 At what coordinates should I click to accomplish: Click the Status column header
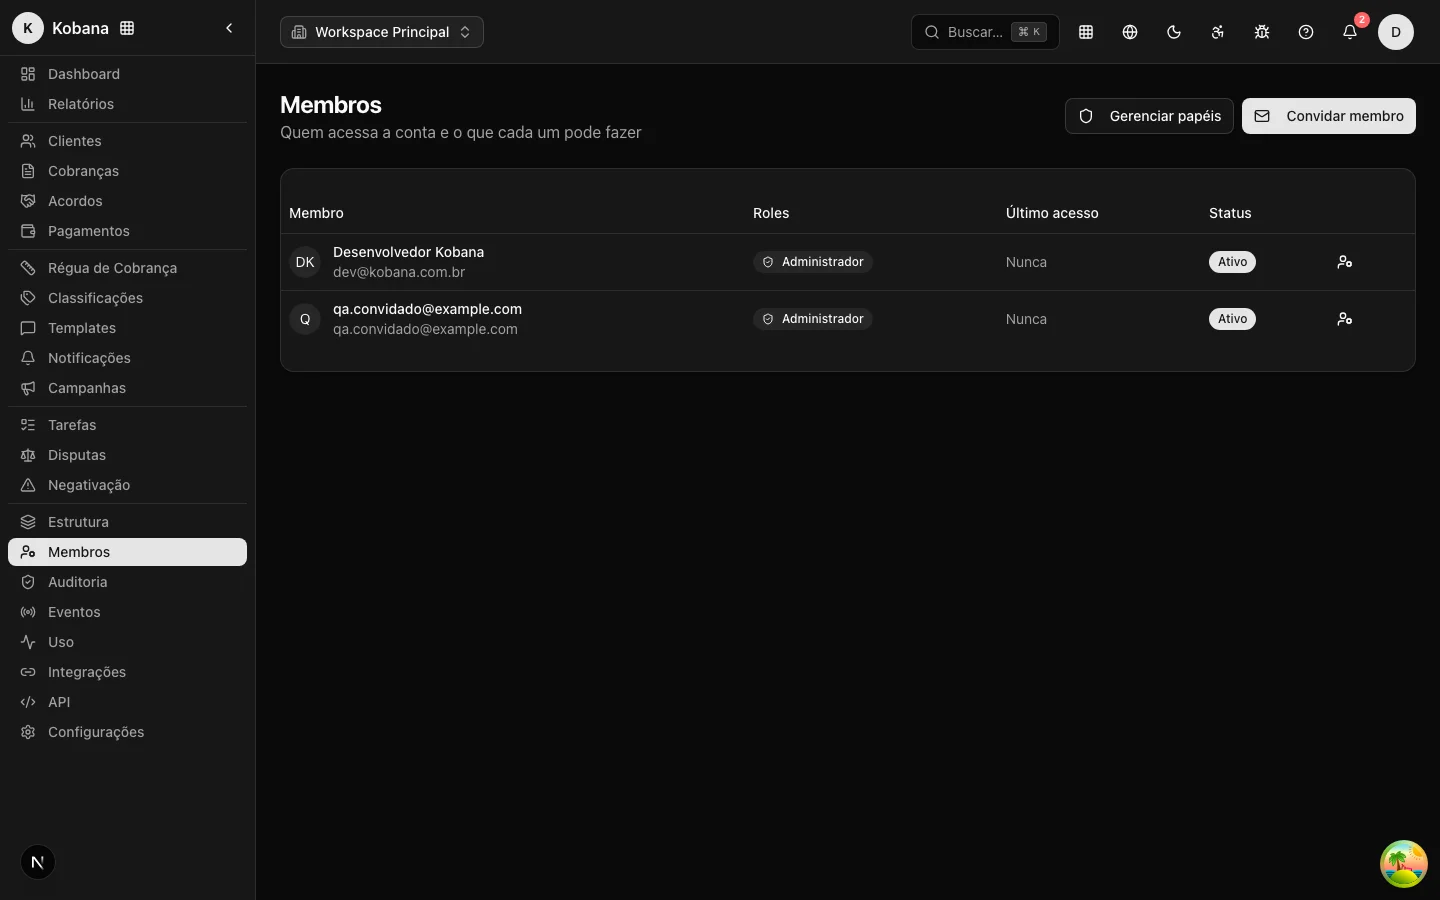click(x=1230, y=213)
